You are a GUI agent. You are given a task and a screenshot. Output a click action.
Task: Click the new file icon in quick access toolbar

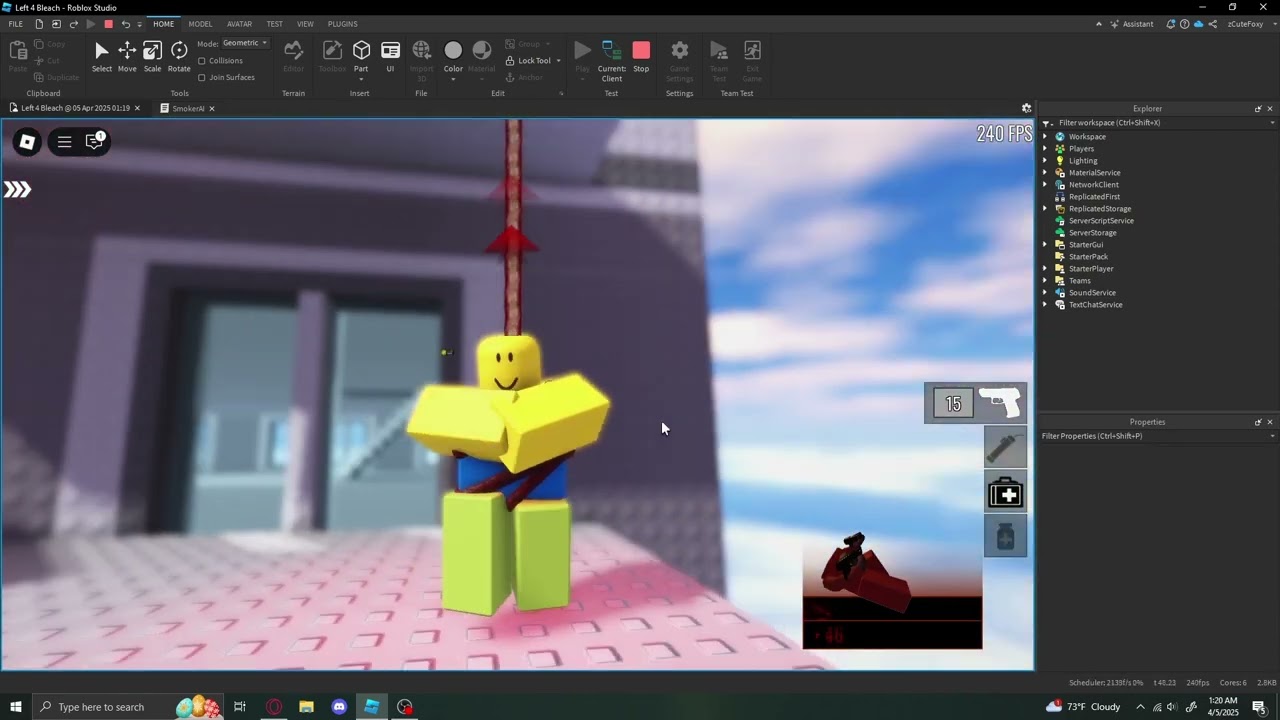coord(39,24)
